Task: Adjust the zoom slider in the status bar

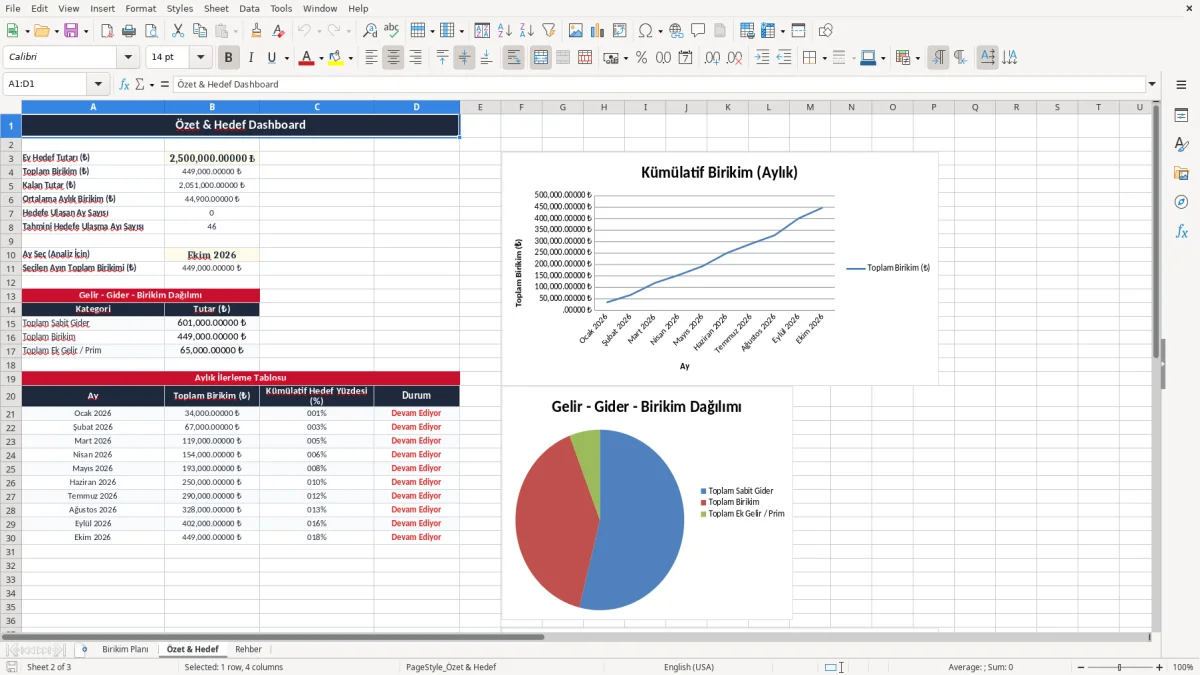Action: tap(1119, 667)
